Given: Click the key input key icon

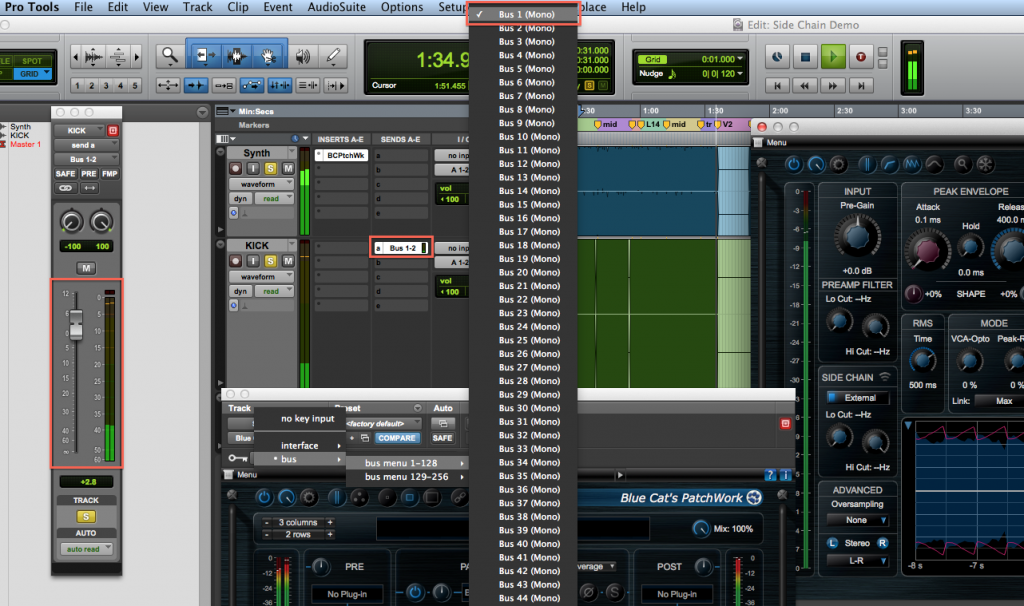Looking at the screenshot, I should point(238,458).
